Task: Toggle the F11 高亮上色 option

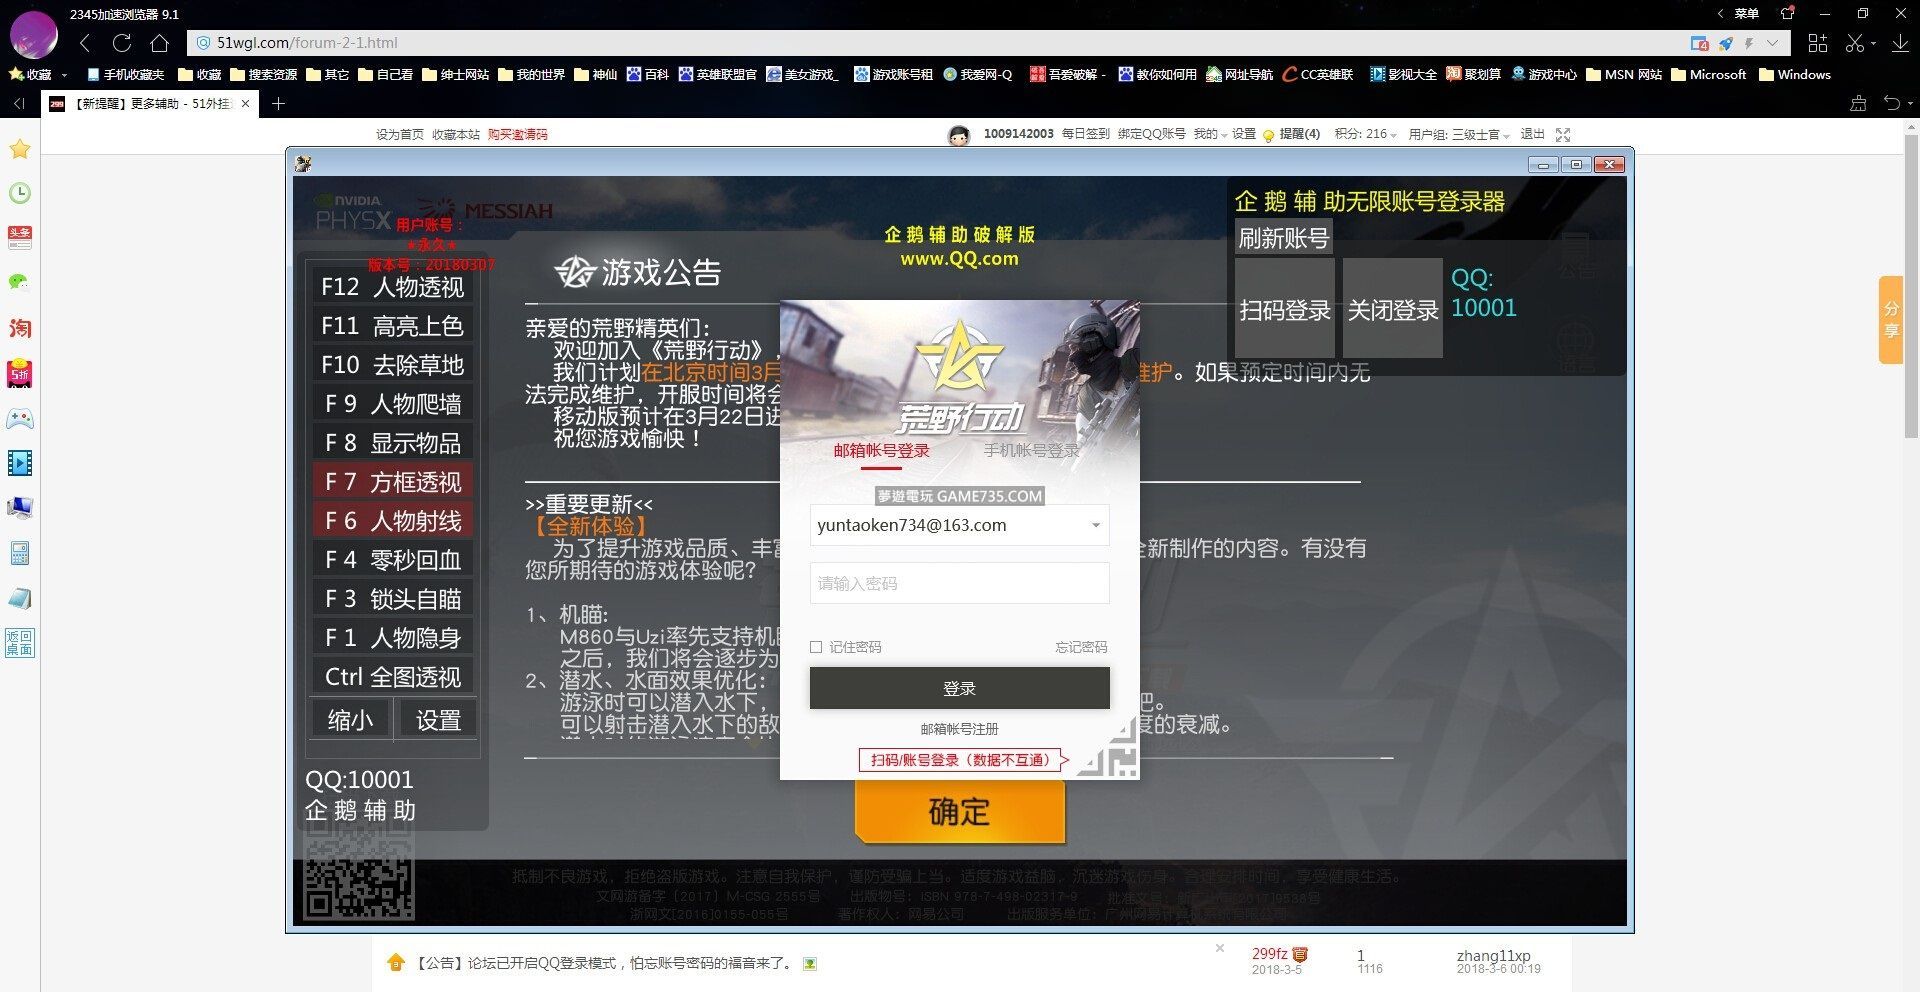Action: tap(393, 326)
